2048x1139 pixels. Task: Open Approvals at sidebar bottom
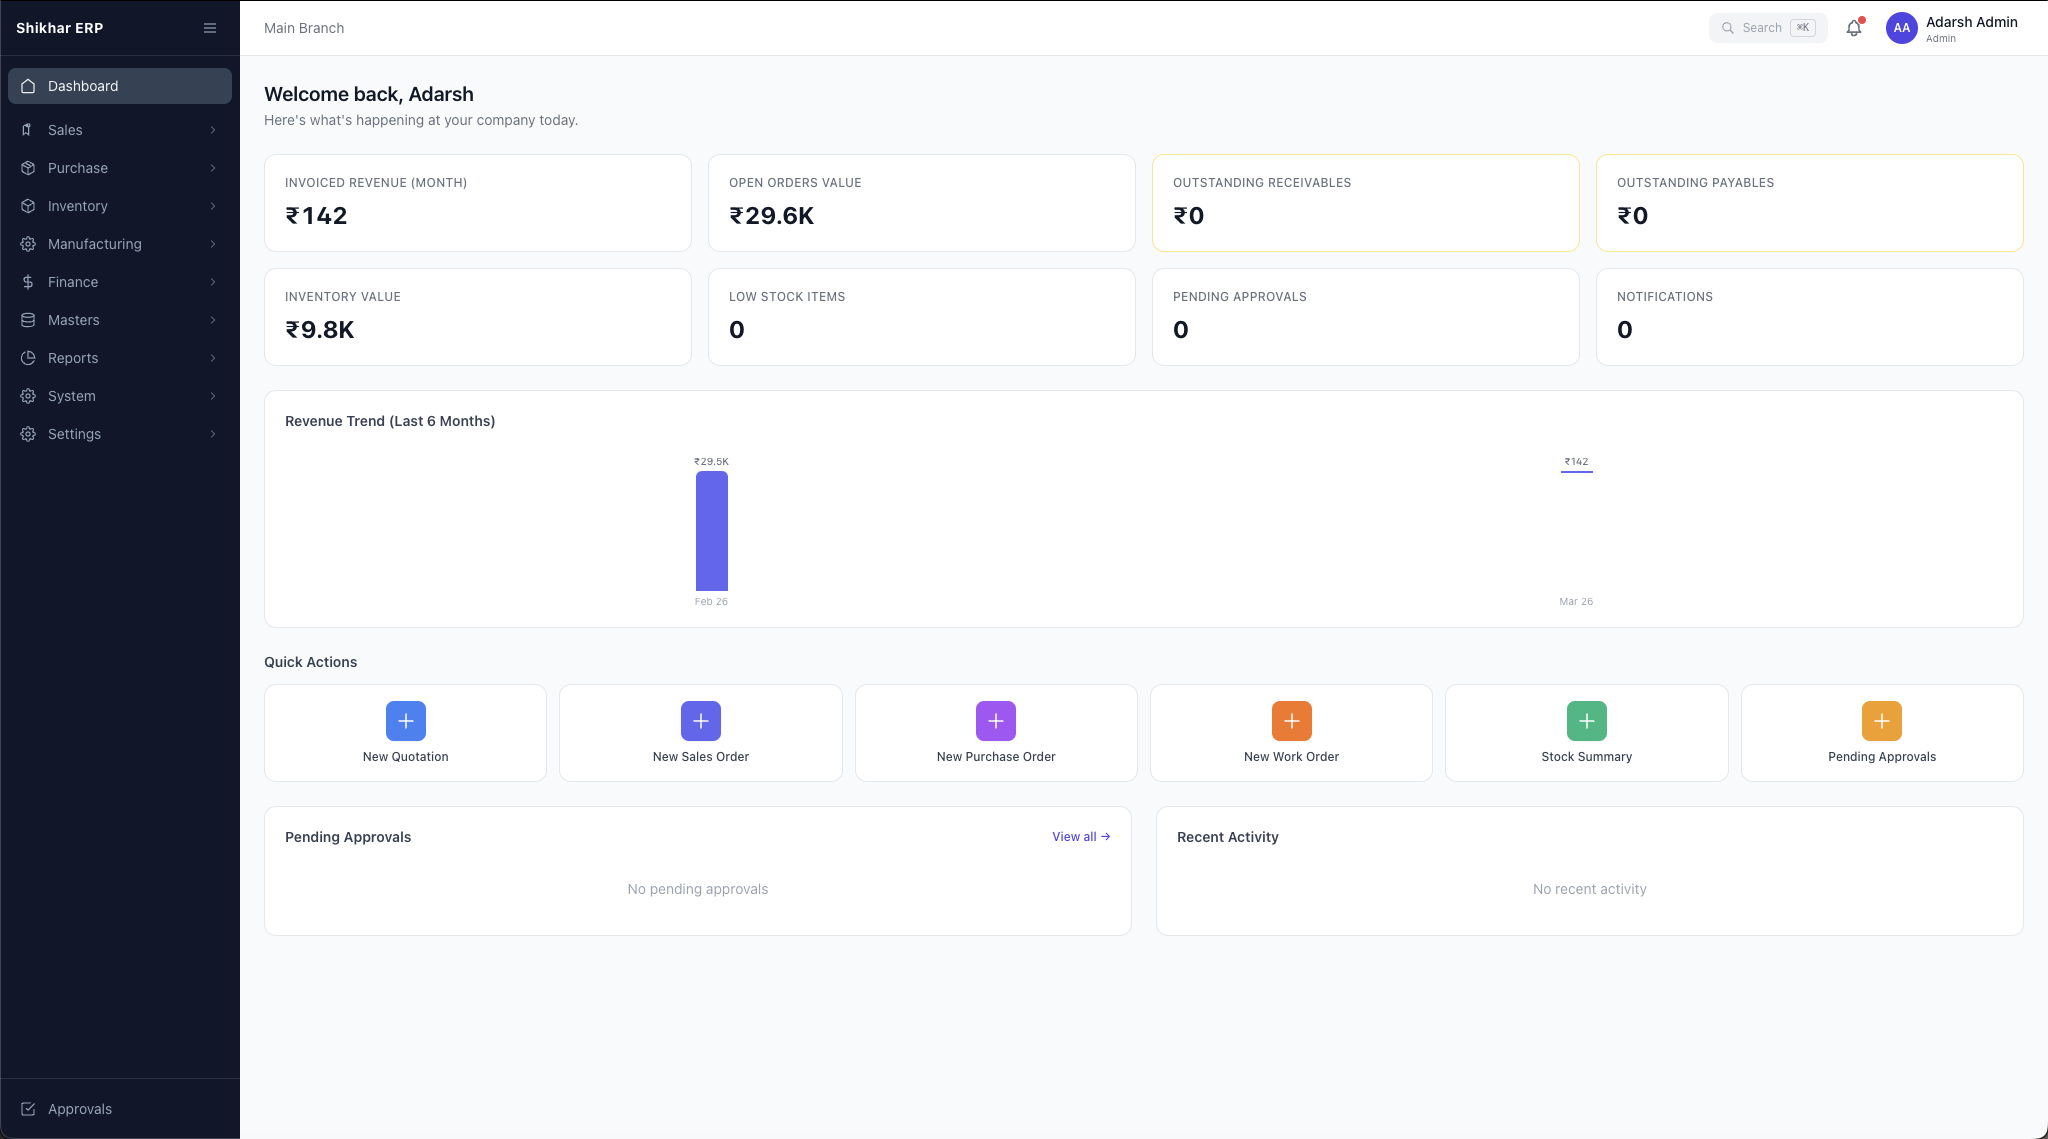[120, 1109]
